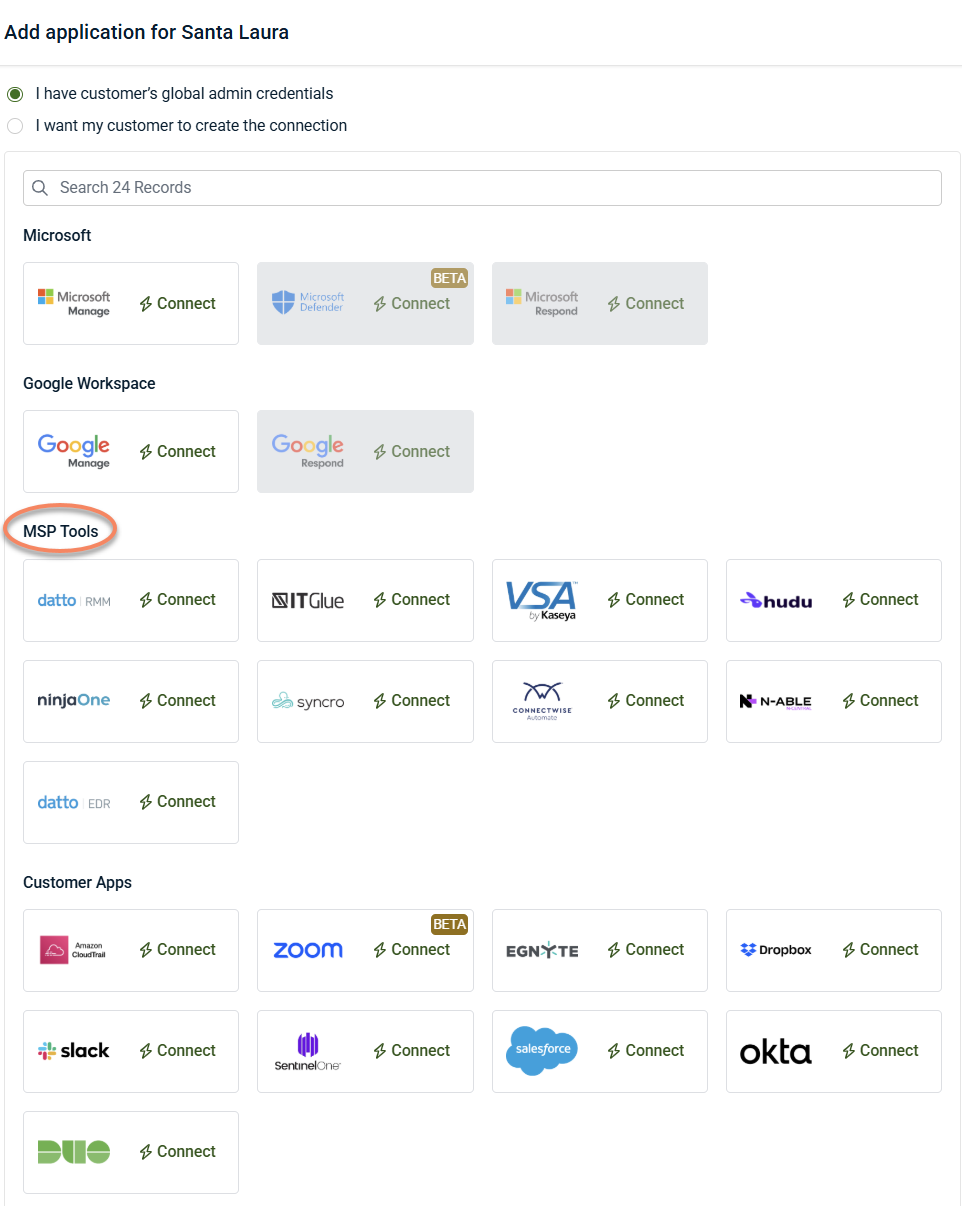Click the Hudu logo icon
The height and width of the screenshot is (1206, 962).
[x=750, y=600]
